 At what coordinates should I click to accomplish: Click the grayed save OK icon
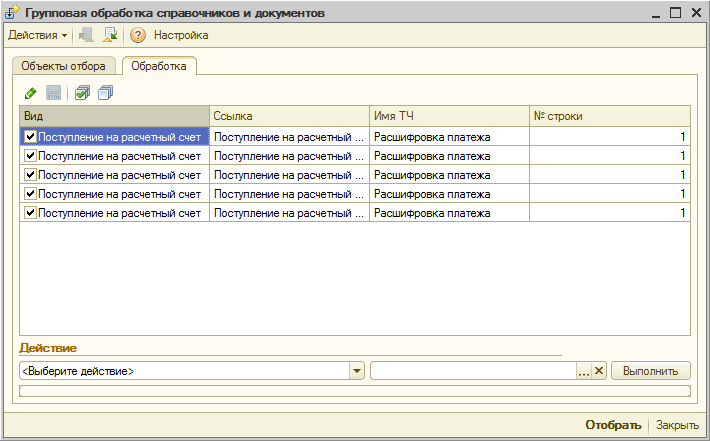pyautogui.click(x=54, y=93)
